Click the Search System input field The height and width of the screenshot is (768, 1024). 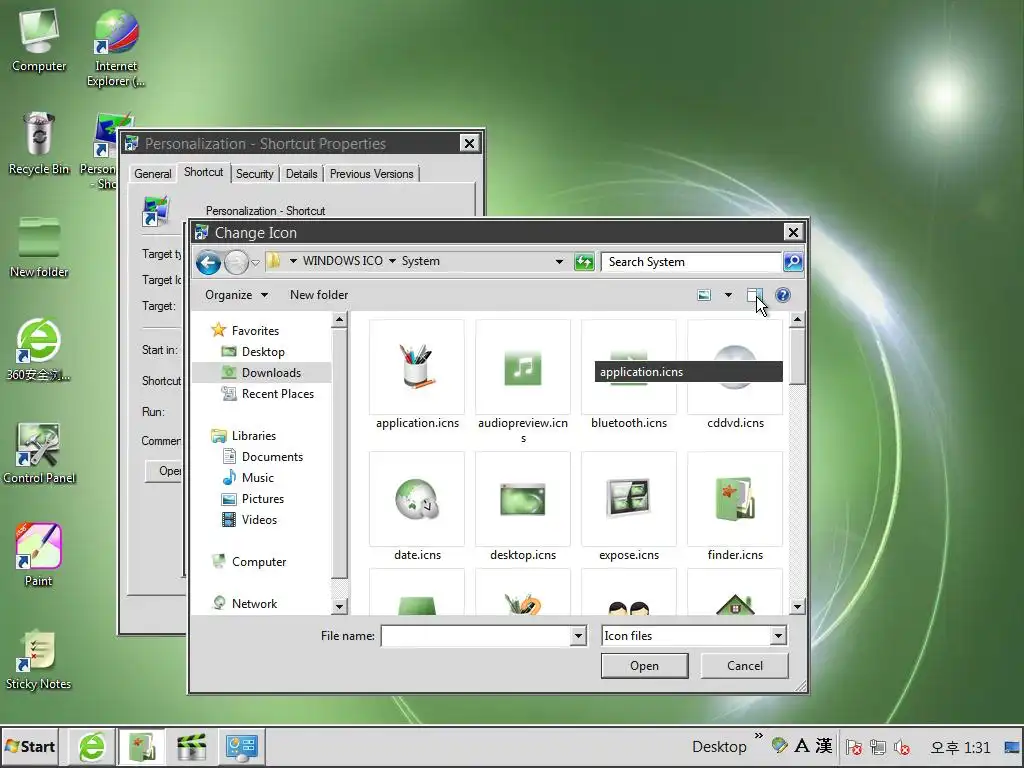coord(692,262)
